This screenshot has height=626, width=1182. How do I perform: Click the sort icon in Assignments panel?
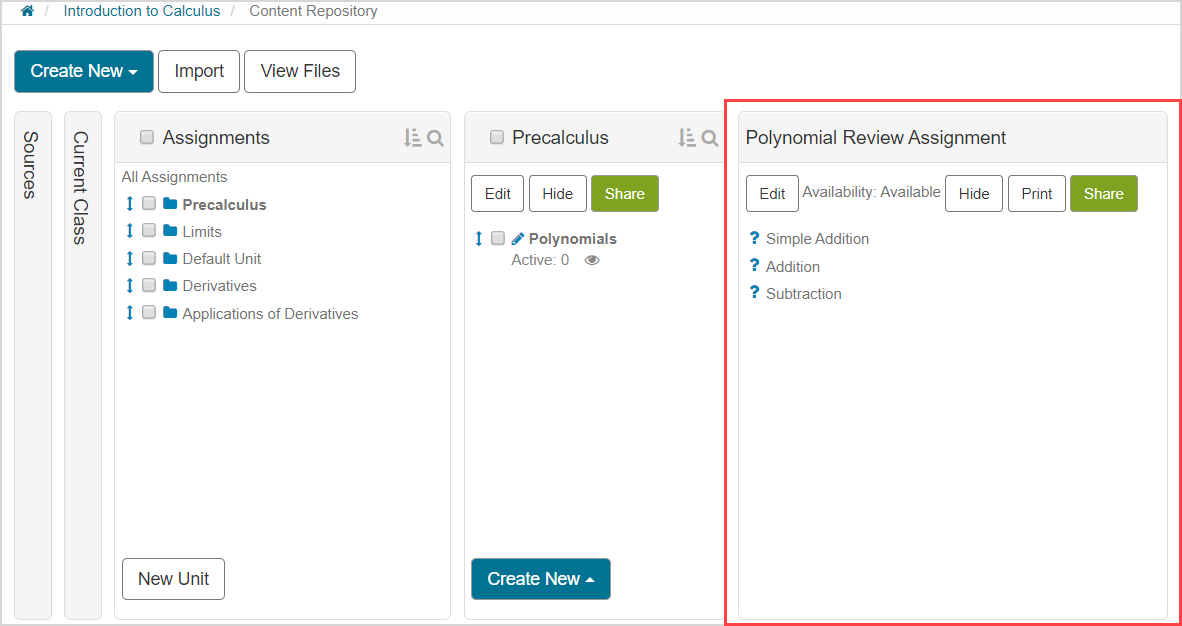(412, 138)
